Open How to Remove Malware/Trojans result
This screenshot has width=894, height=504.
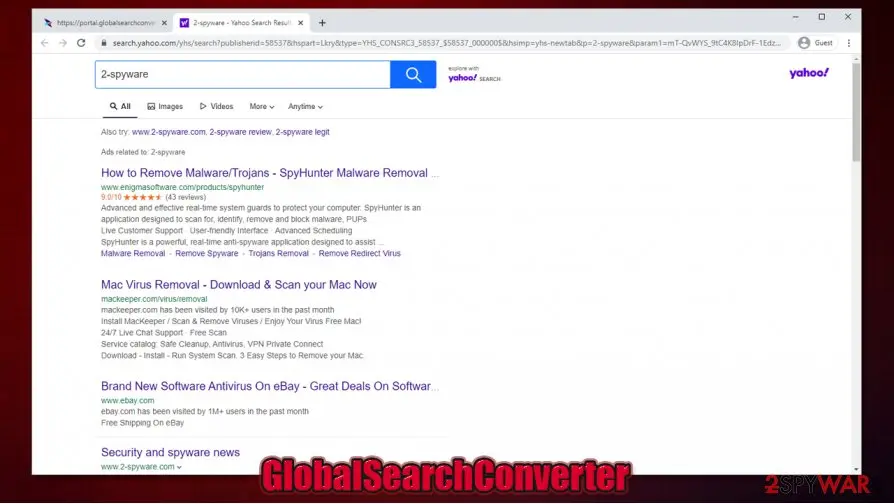[270, 173]
